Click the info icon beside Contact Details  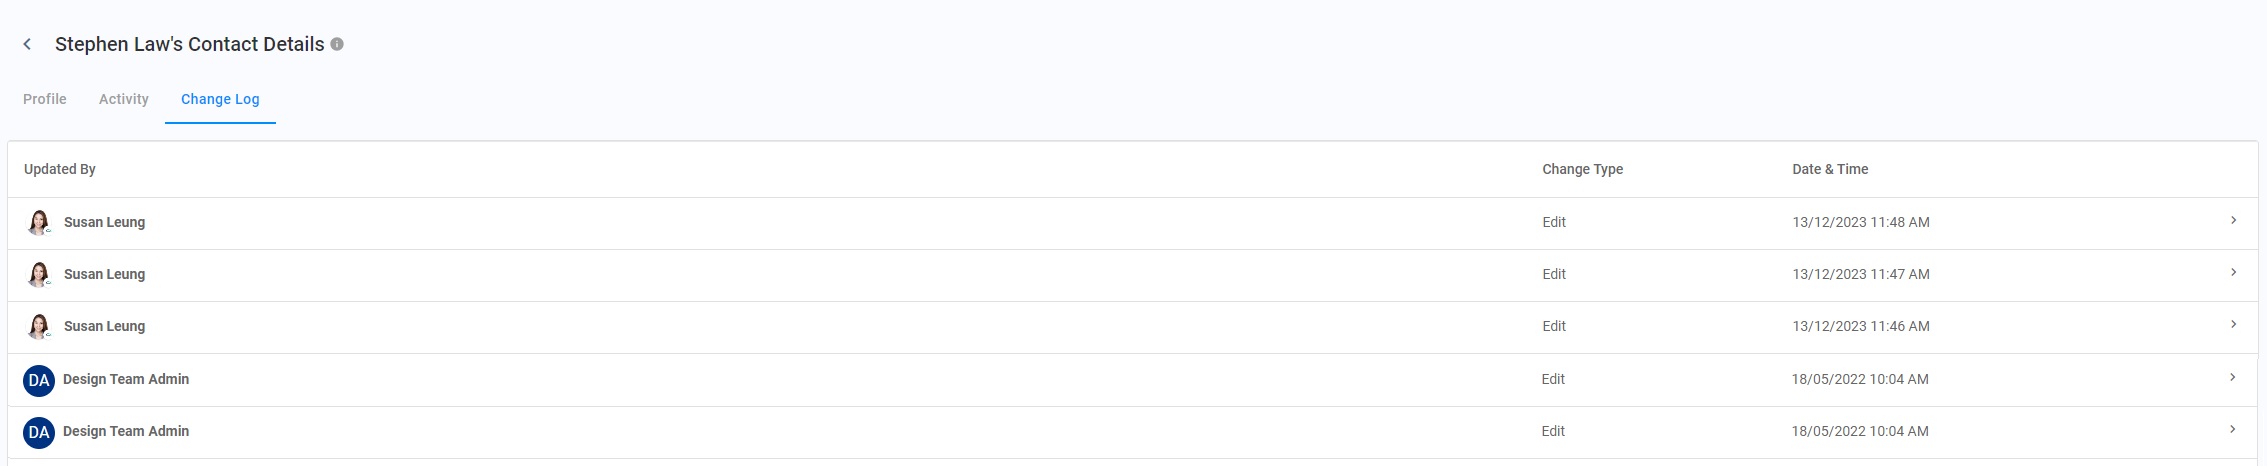tap(337, 44)
